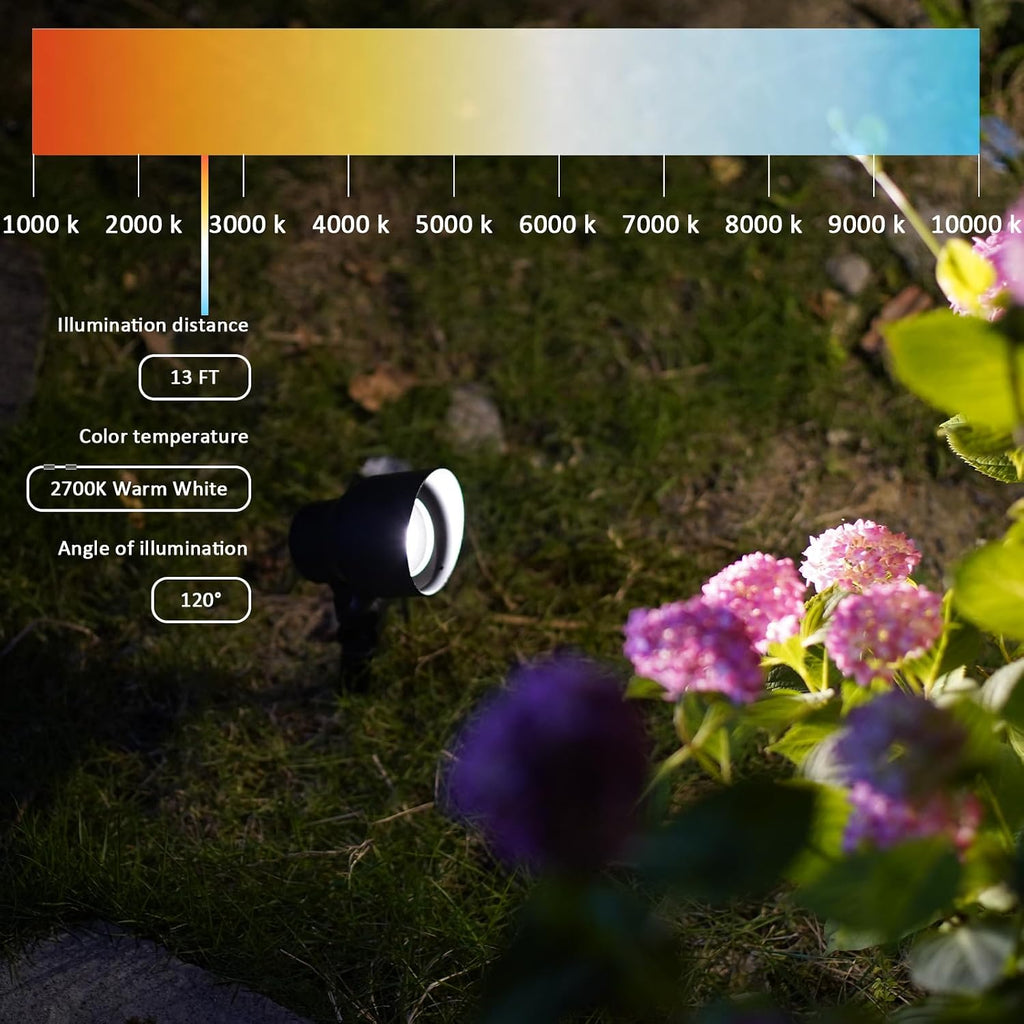
Task: Click the 10000 k scale label
Action: pos(976,225)
